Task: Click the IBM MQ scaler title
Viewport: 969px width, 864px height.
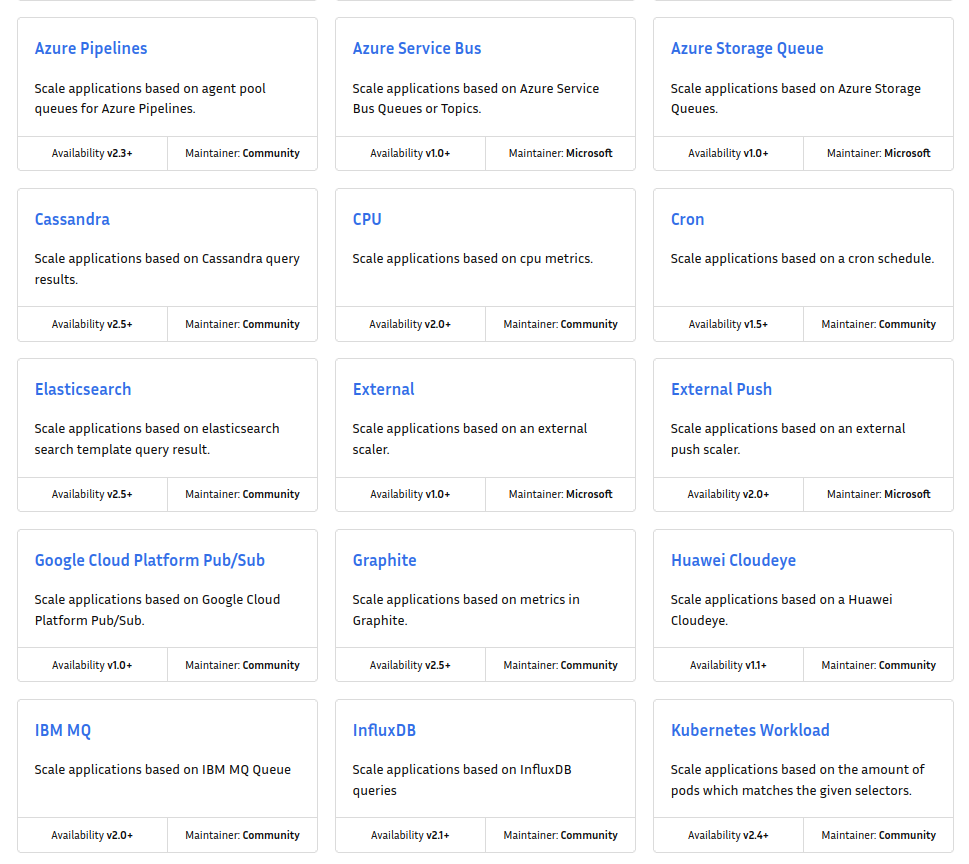Action: pyautogui.click(x=62, y=731)
